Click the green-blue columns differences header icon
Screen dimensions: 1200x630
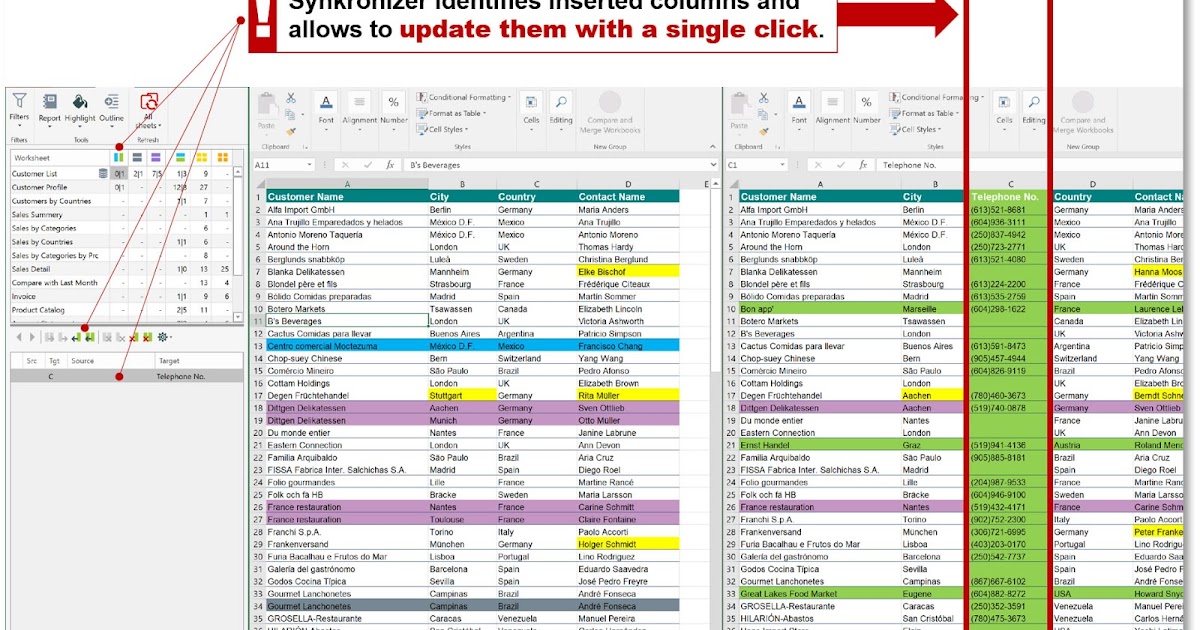point(118,157)
